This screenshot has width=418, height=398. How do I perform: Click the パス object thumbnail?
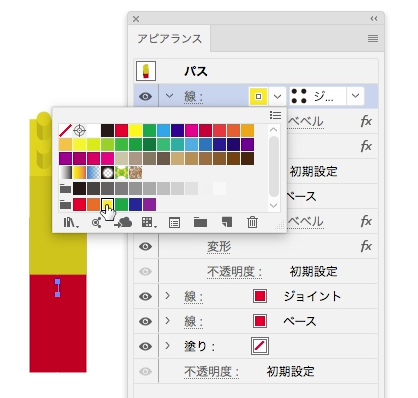pos(146,71)
